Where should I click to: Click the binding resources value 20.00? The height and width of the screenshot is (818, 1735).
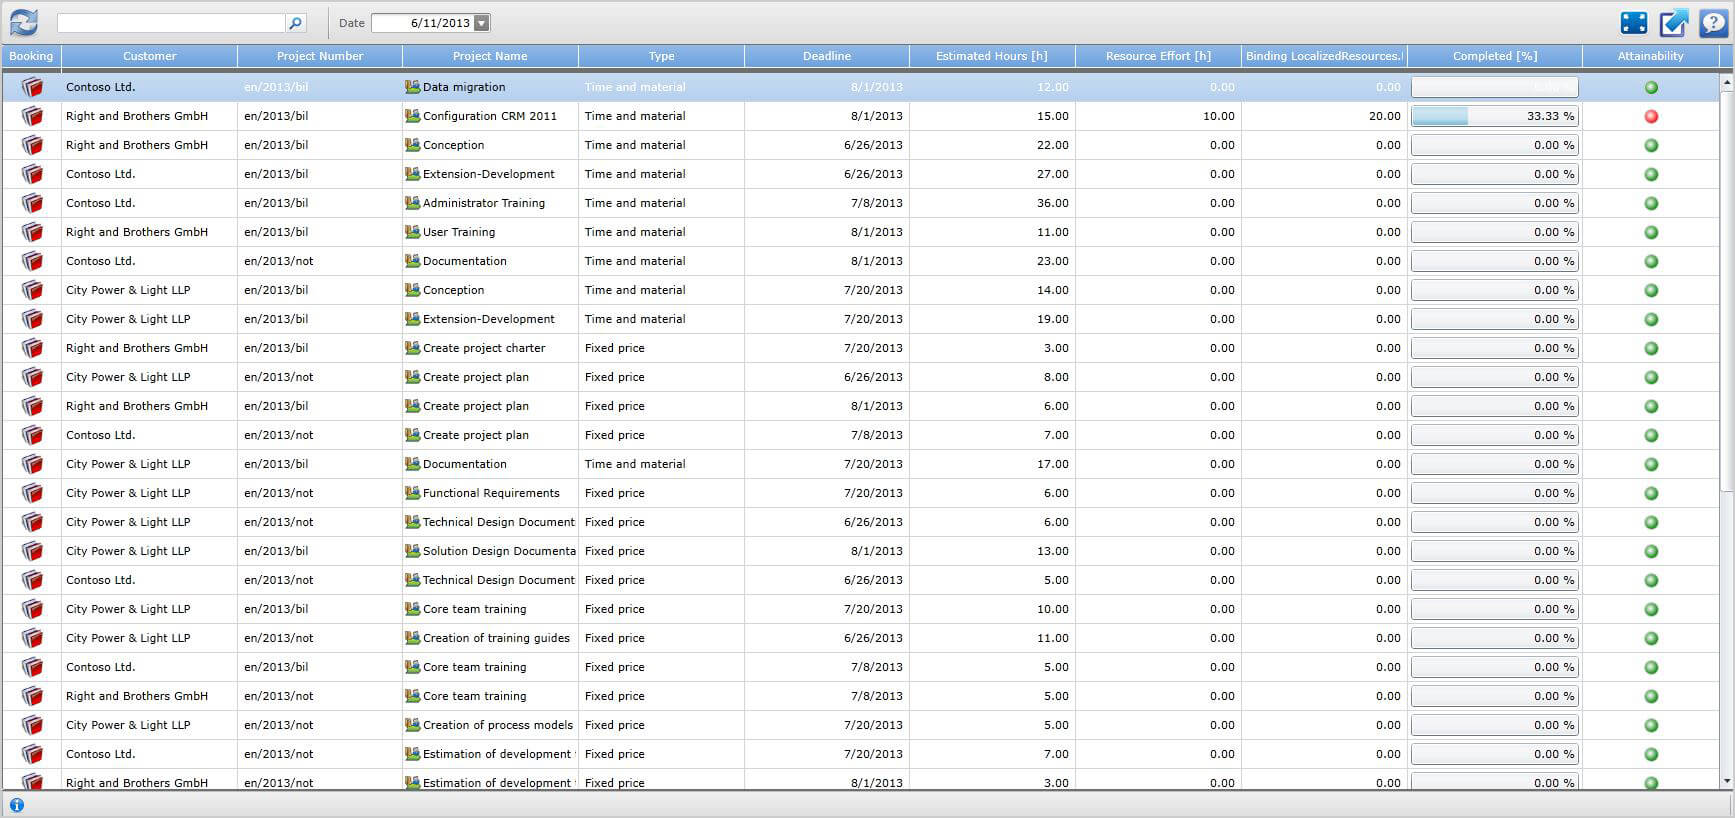tap(1384, 116)
